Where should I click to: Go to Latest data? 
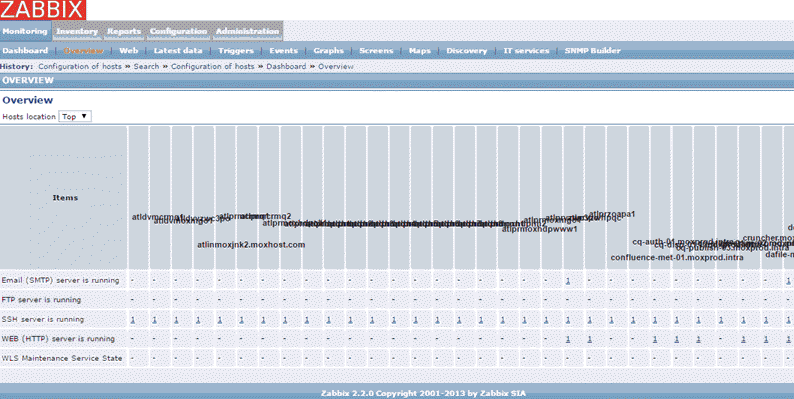tap(178, 51)
